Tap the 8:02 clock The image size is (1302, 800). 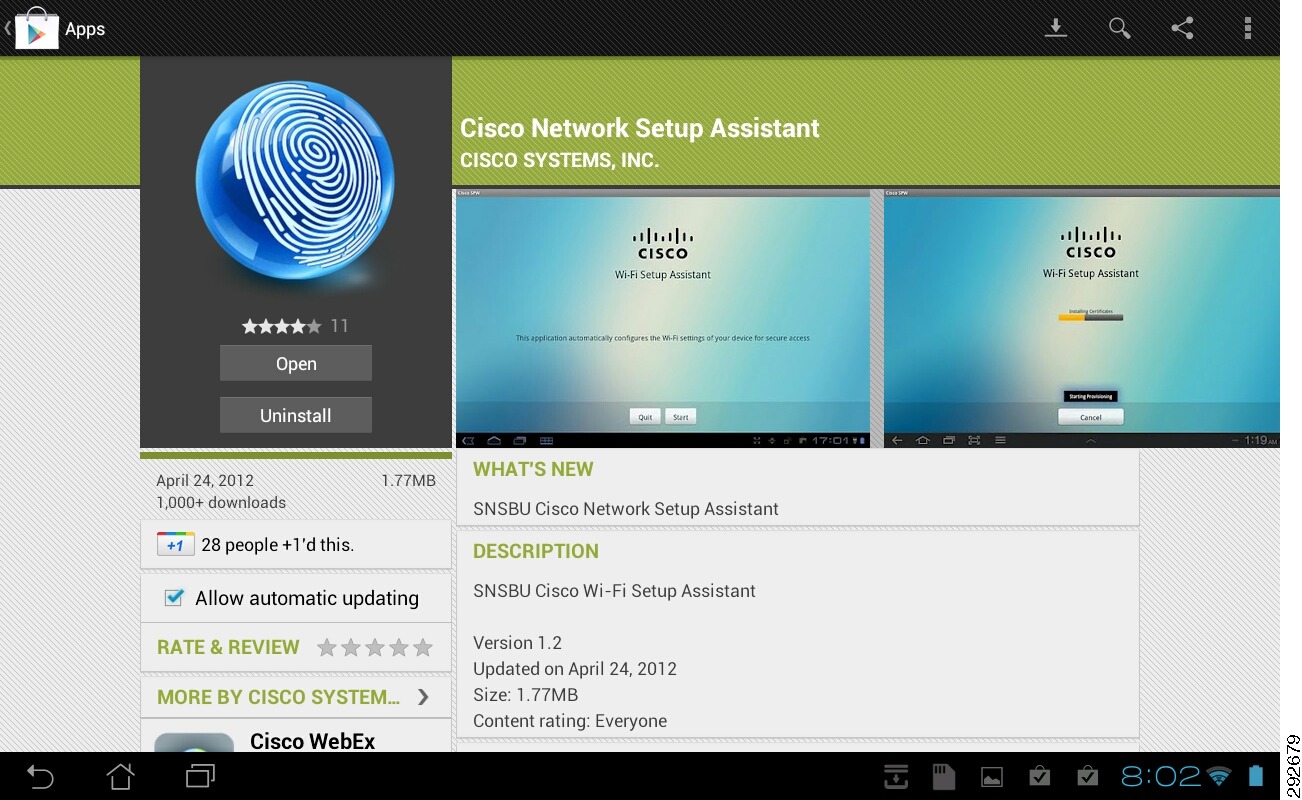point(1160,776)
